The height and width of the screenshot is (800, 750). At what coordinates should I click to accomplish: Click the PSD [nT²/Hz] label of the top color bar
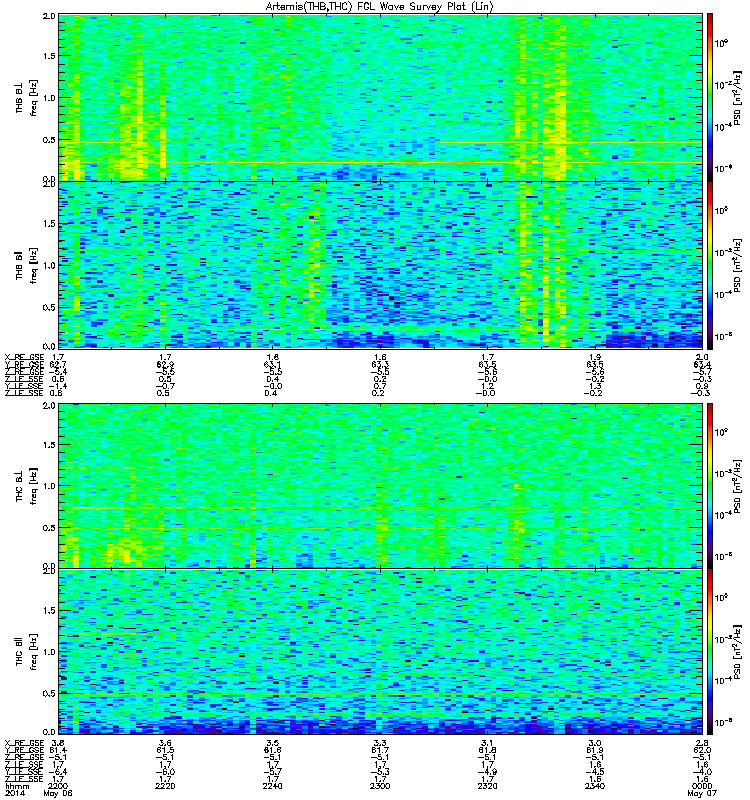pyautogui.click(x=737, y=97)
